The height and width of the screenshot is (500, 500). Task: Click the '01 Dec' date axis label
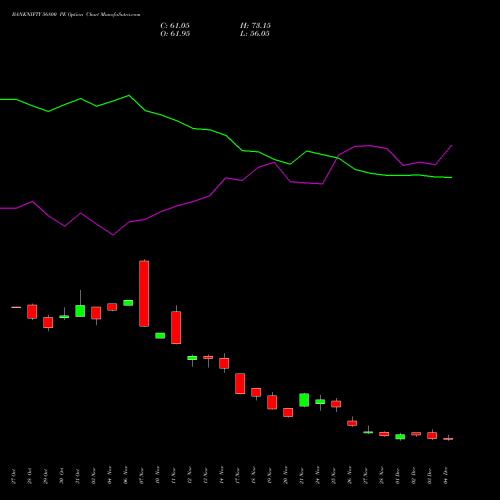coord(398,476)
